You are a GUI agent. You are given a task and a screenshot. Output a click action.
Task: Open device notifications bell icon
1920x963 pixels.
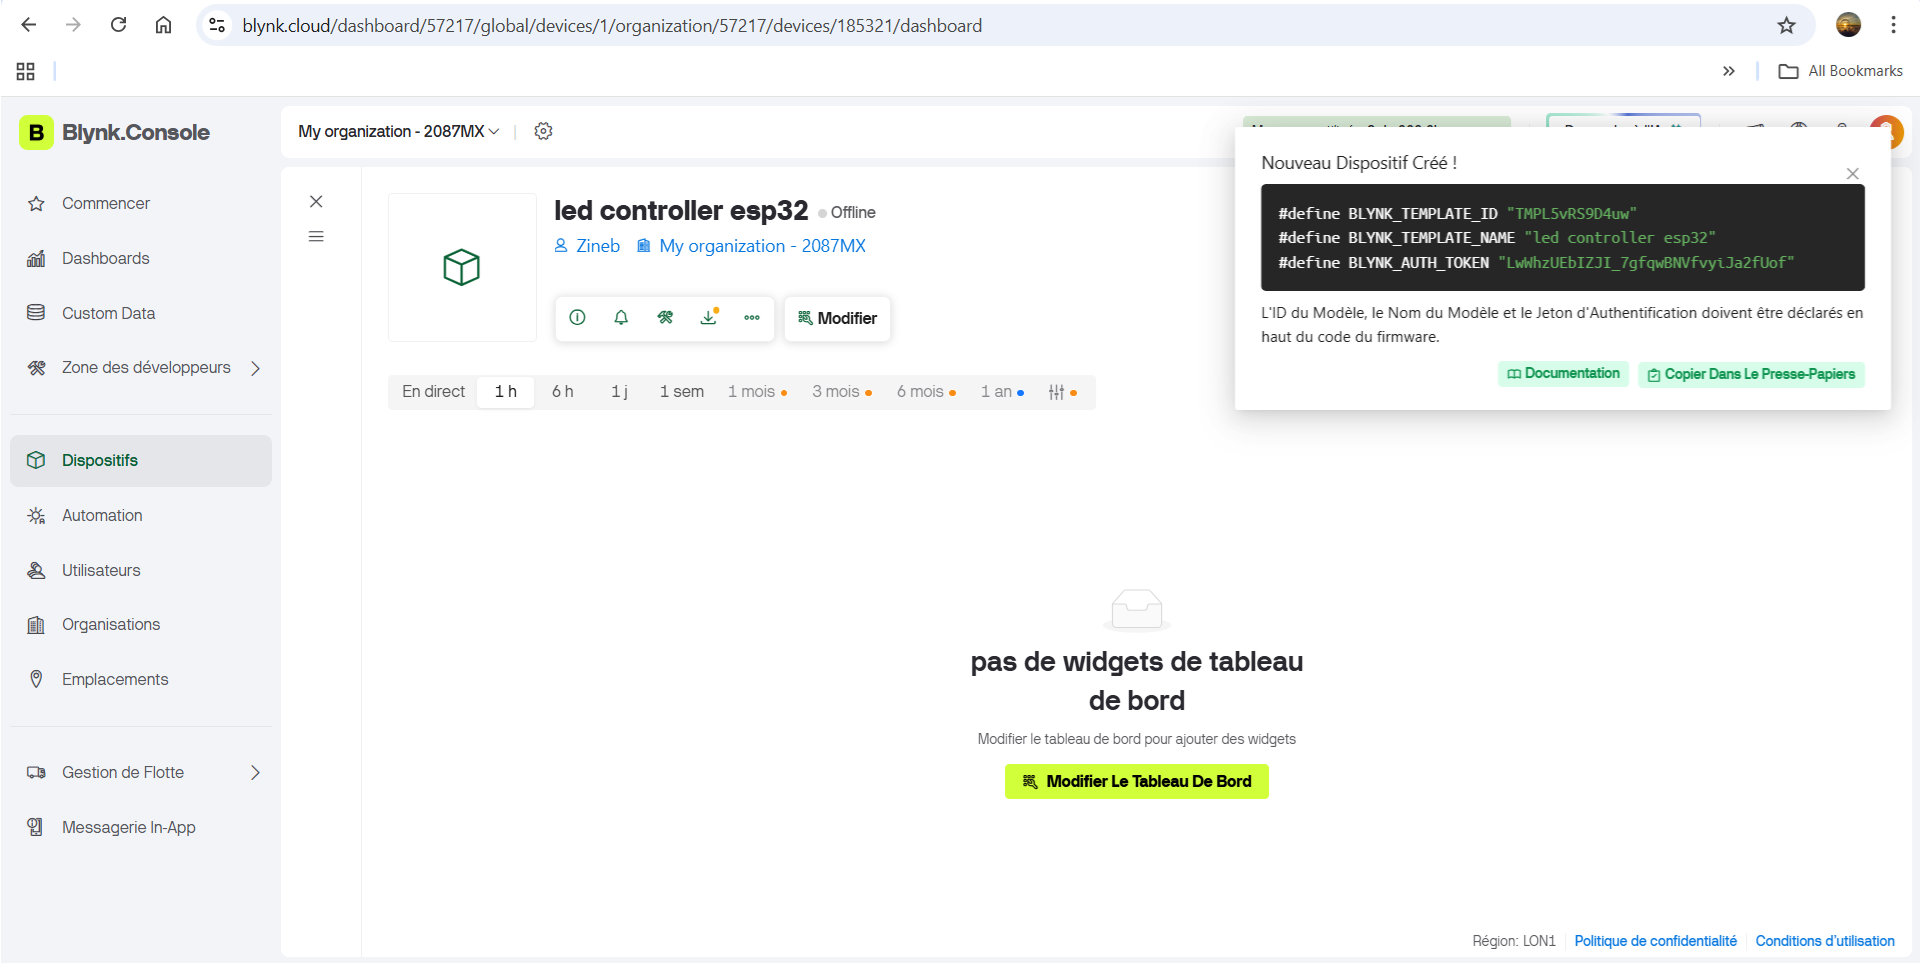pos(621,318)
